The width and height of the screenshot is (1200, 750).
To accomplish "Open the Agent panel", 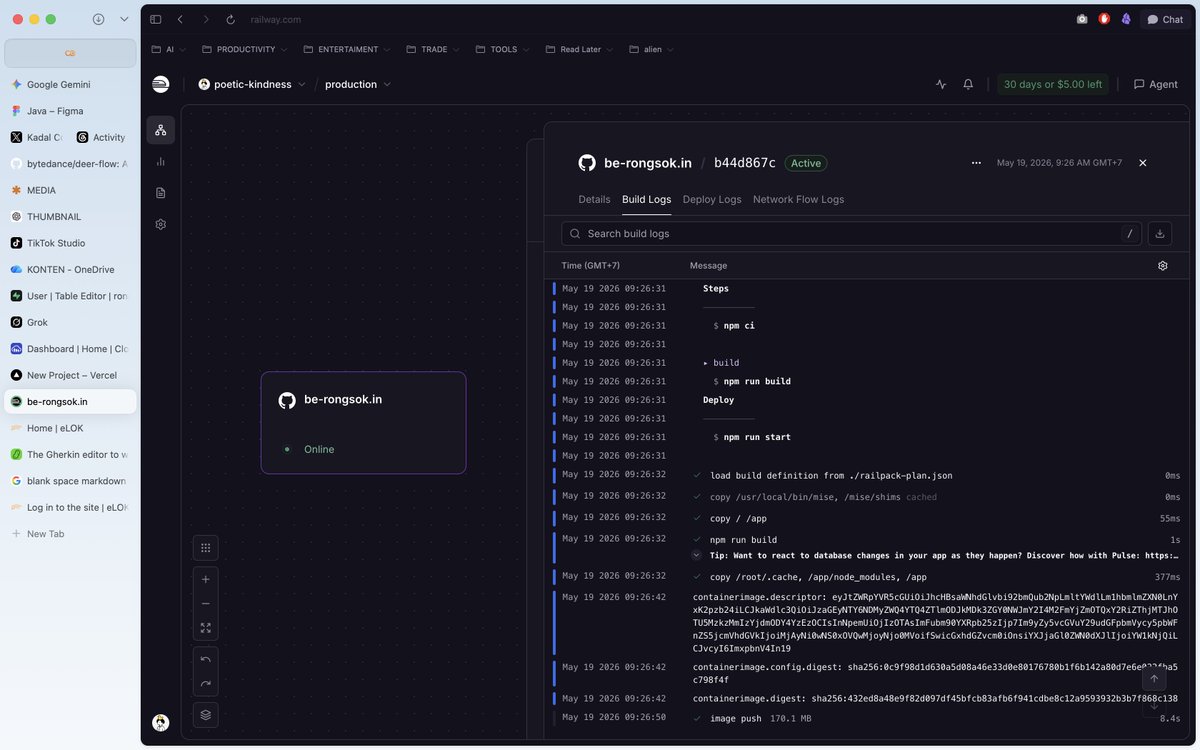I will point(1155,85).
